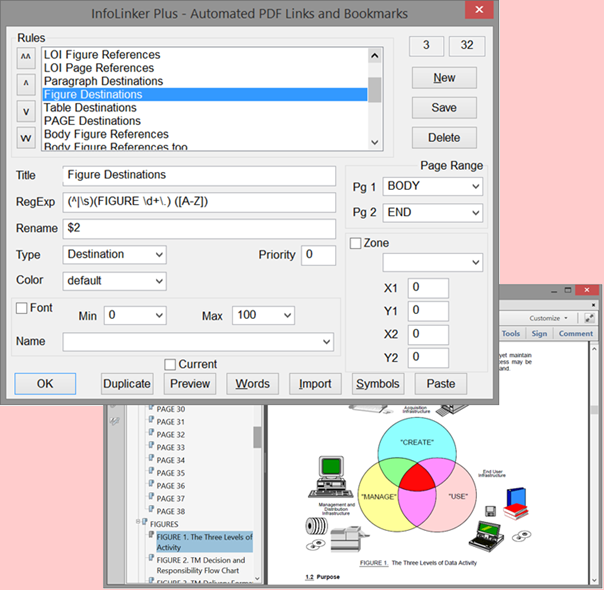Click the New rule button
This screenshot has width=604, height=590.
(x=444, y=78)
